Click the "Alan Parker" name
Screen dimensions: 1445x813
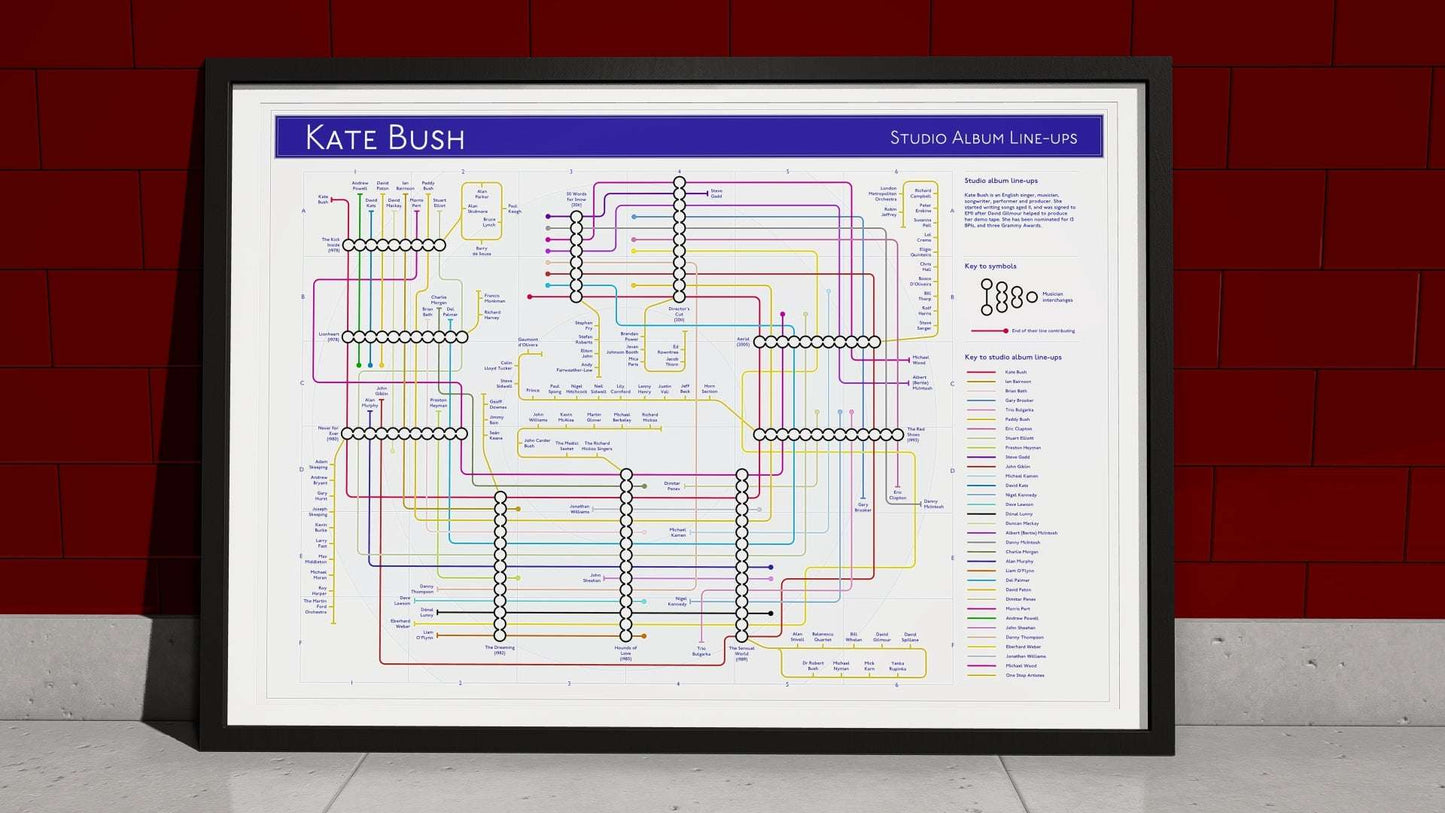click(482, 193)
